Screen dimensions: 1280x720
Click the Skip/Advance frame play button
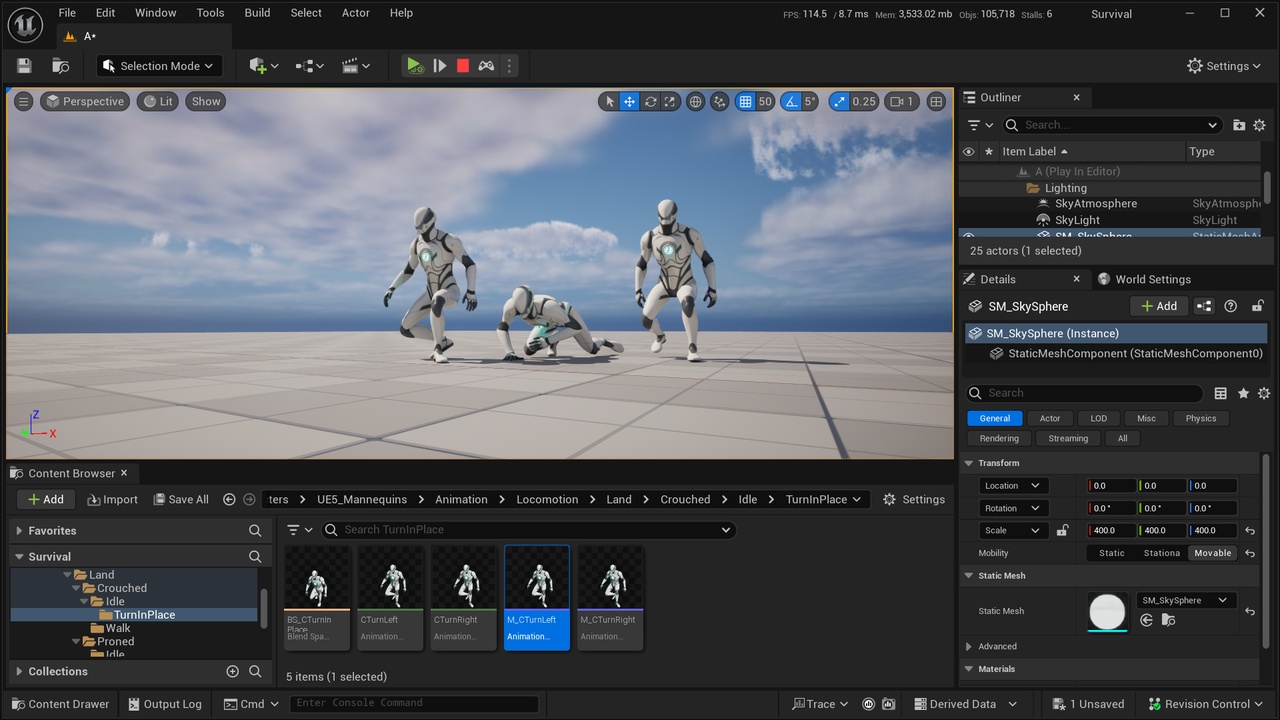click(439, 66)
